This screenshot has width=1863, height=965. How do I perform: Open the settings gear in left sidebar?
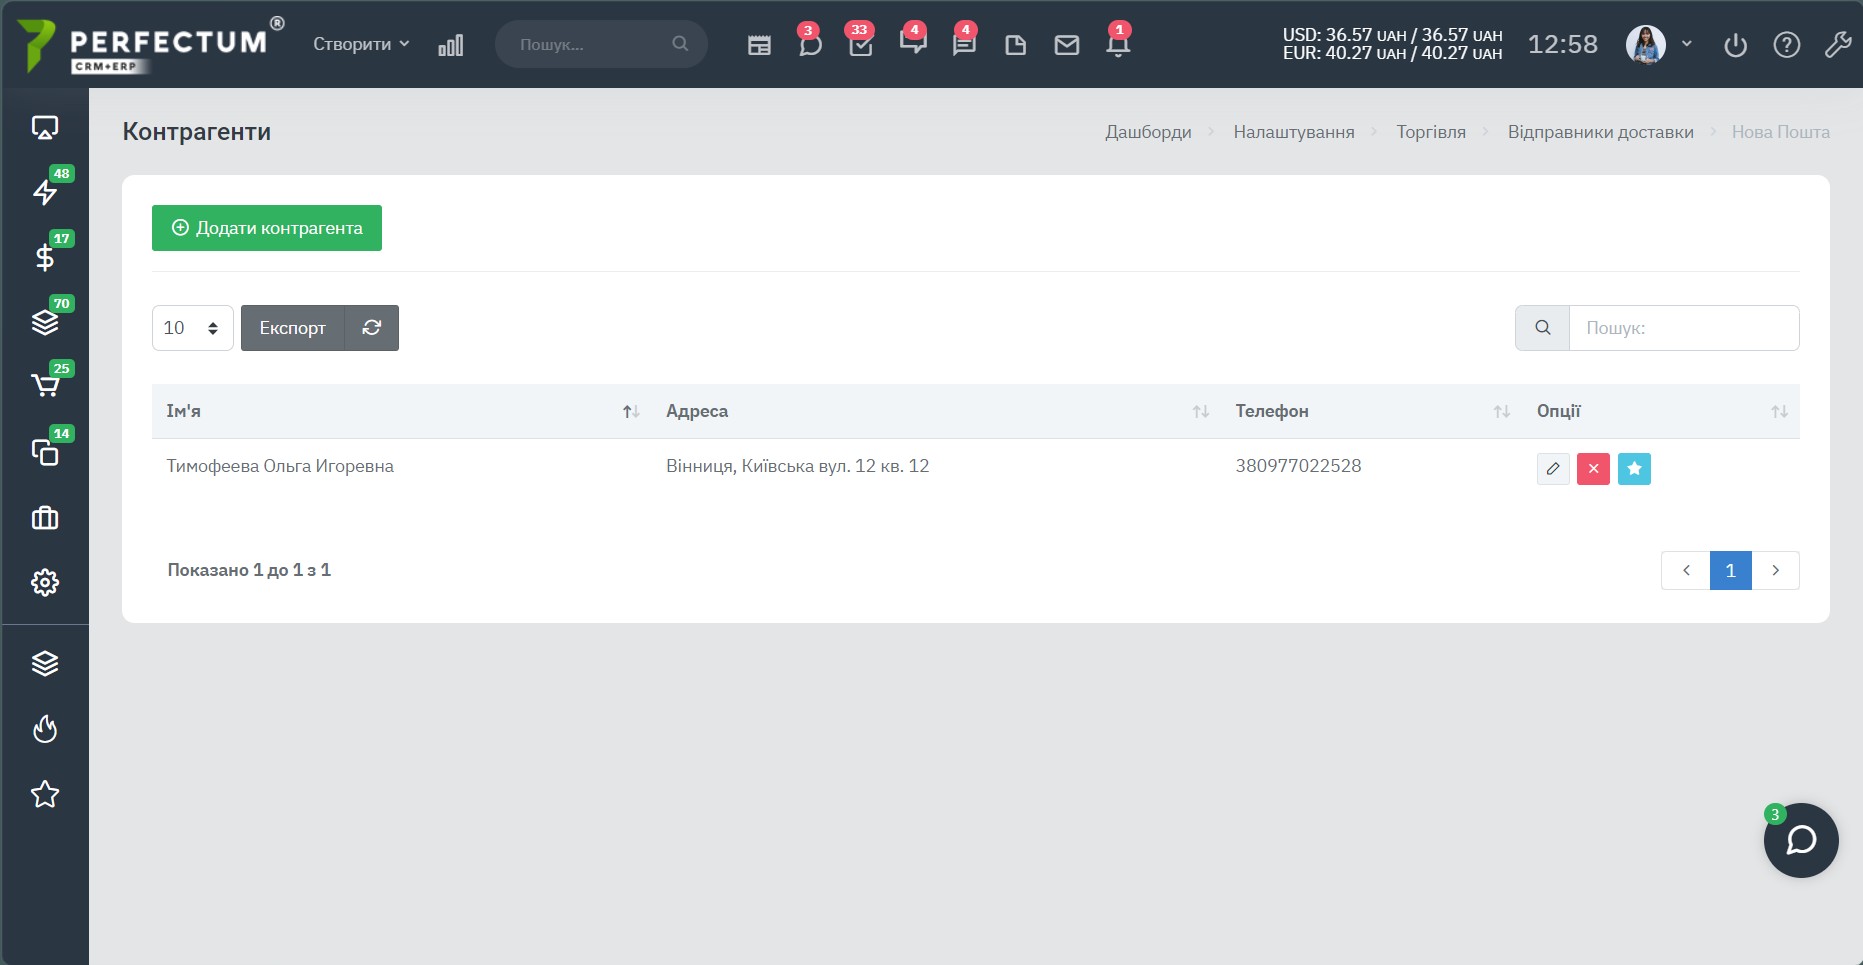point(45,583)
